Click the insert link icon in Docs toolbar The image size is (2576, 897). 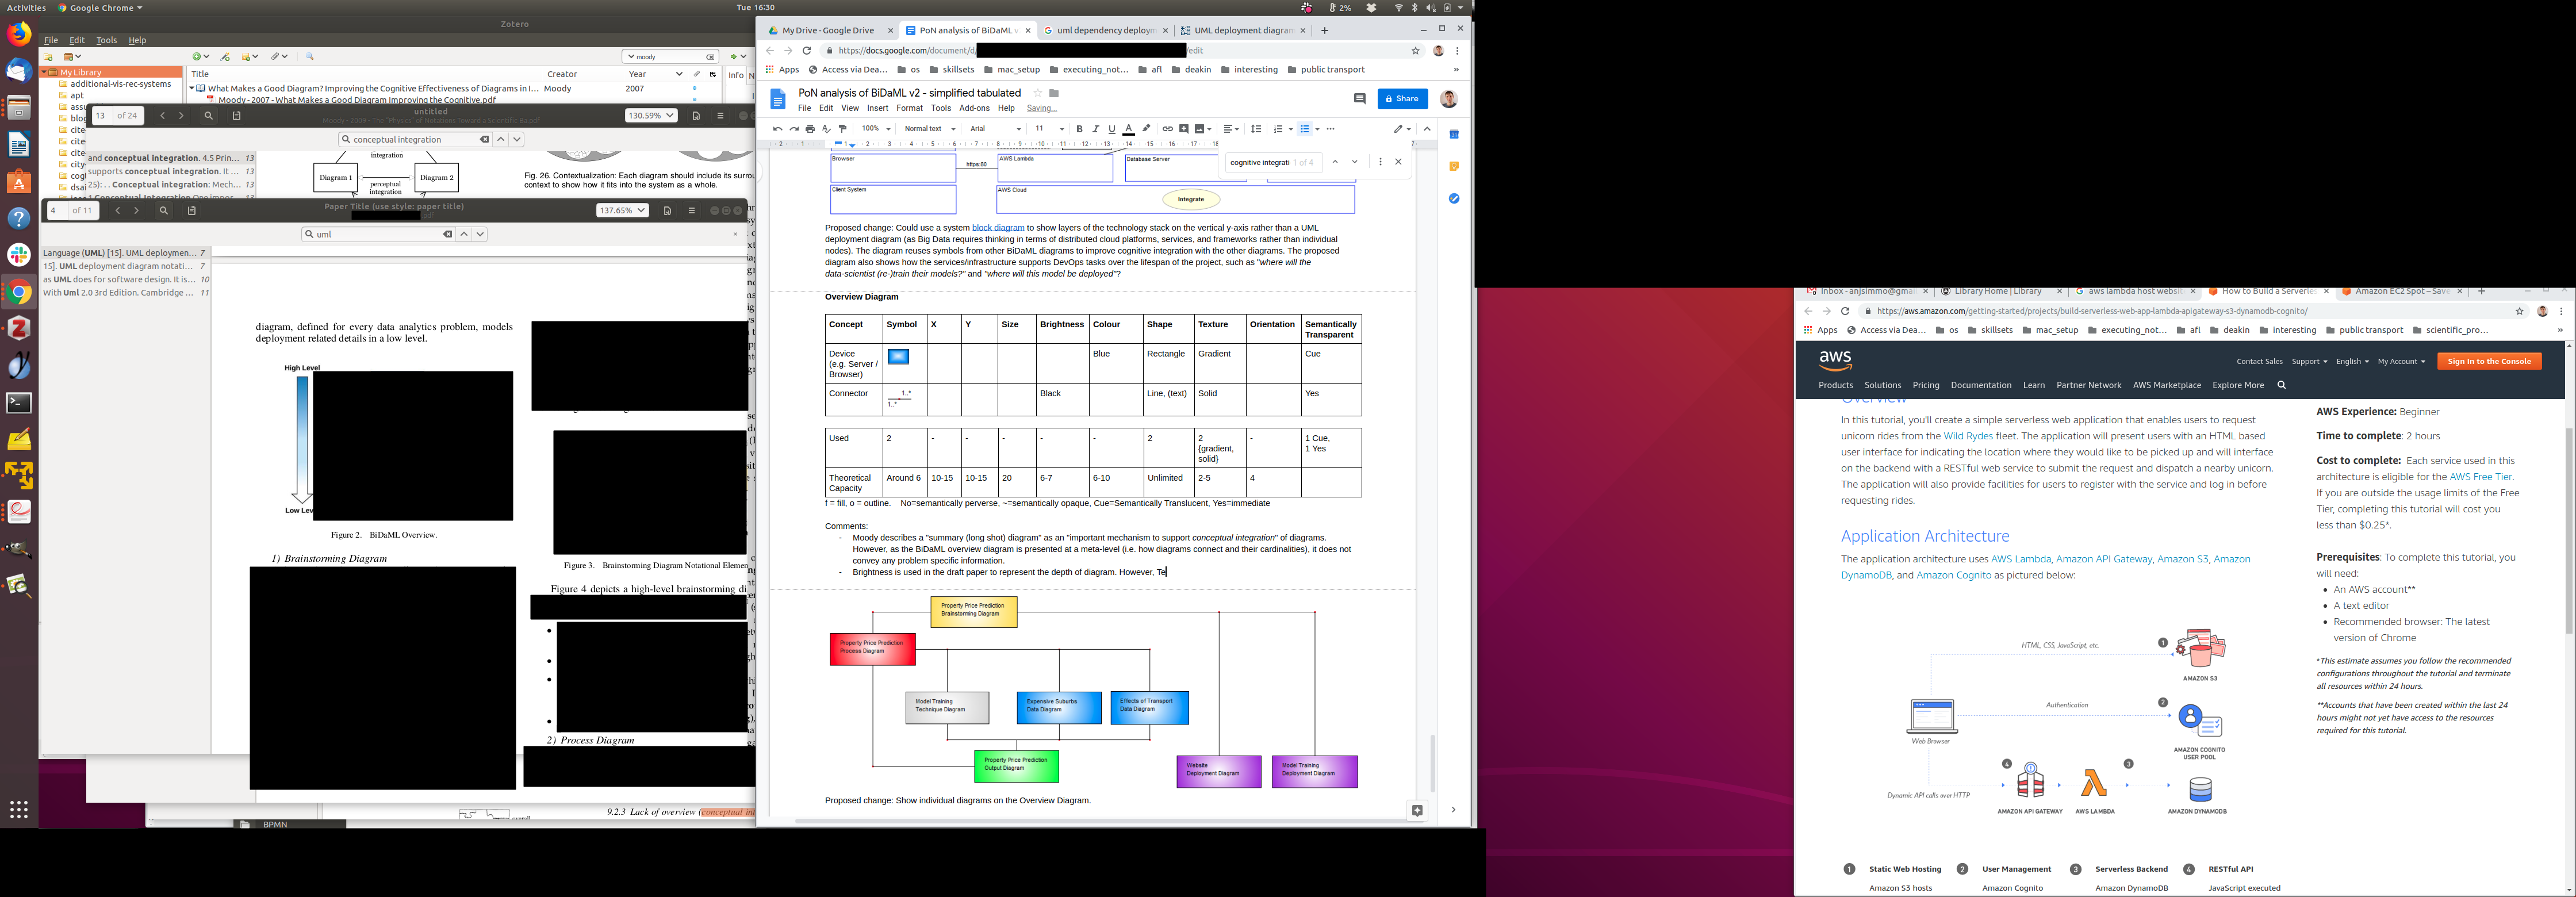pyautogui.click(x=1167, y=129)
